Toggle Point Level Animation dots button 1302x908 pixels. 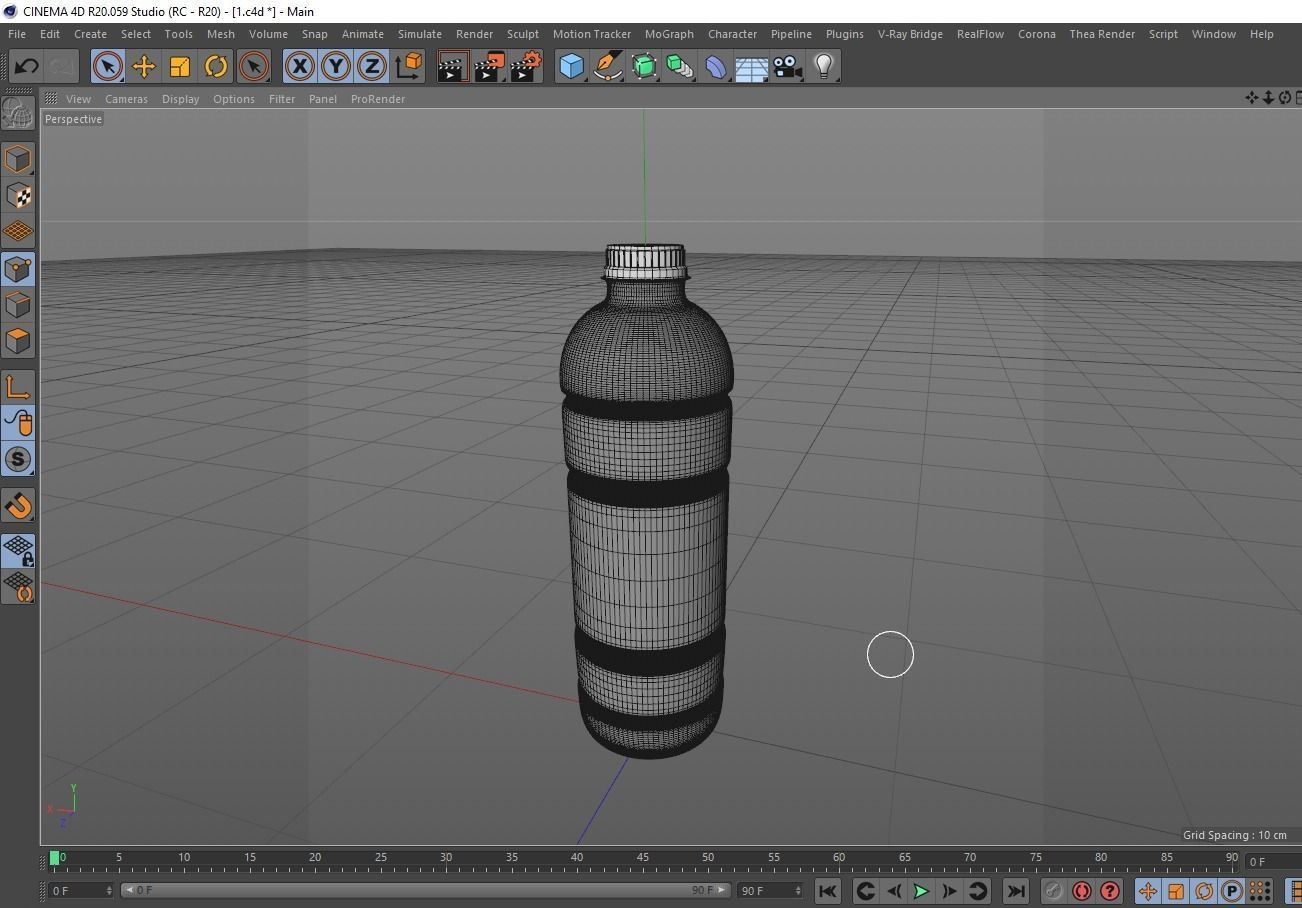pos(1259,890)
